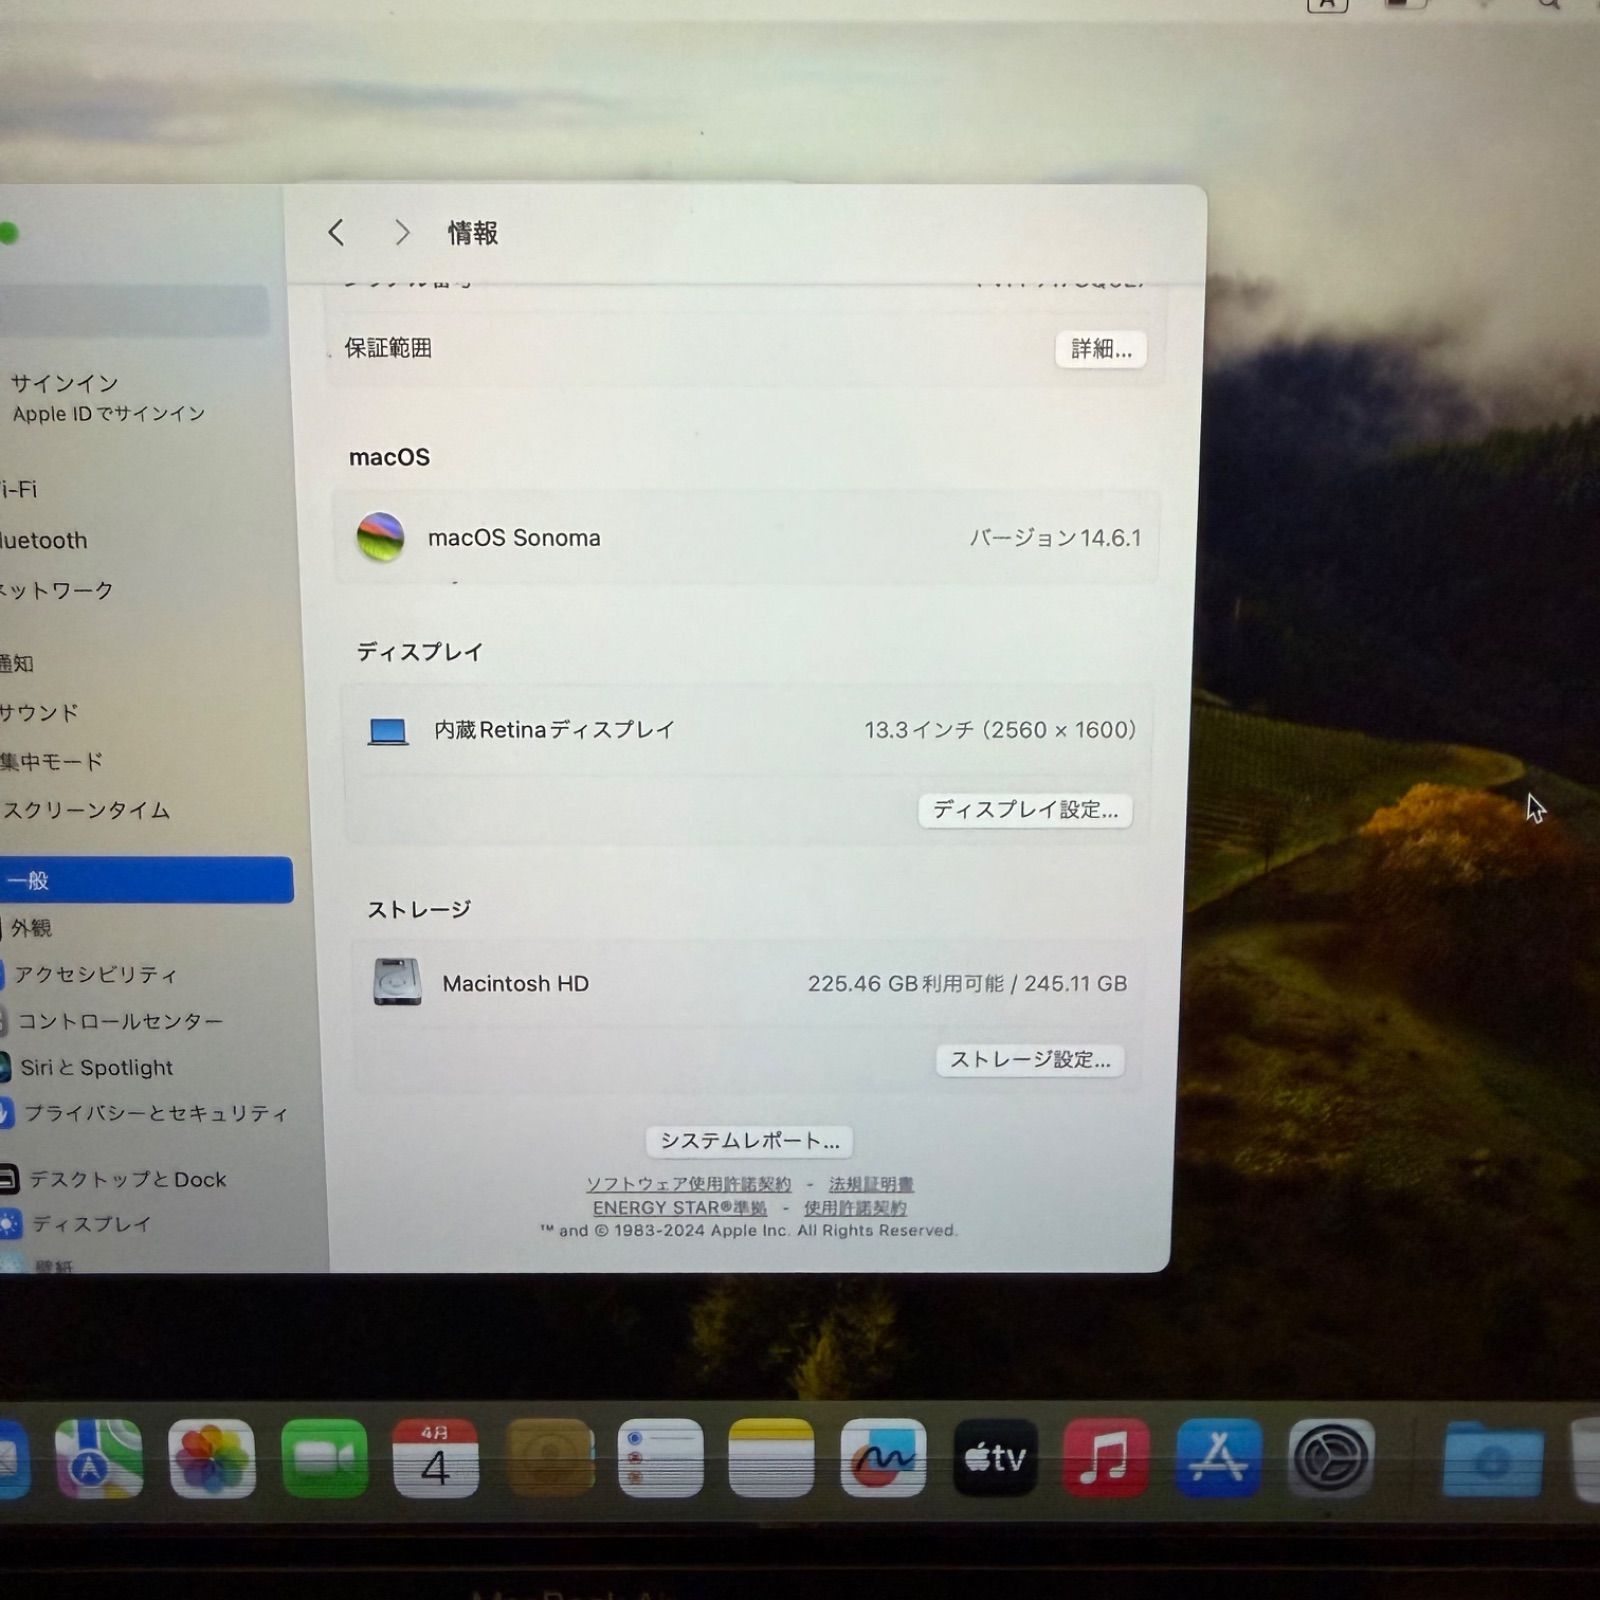
Task: Select ネットワーク in the sidebar
Action: pos(57,590)
